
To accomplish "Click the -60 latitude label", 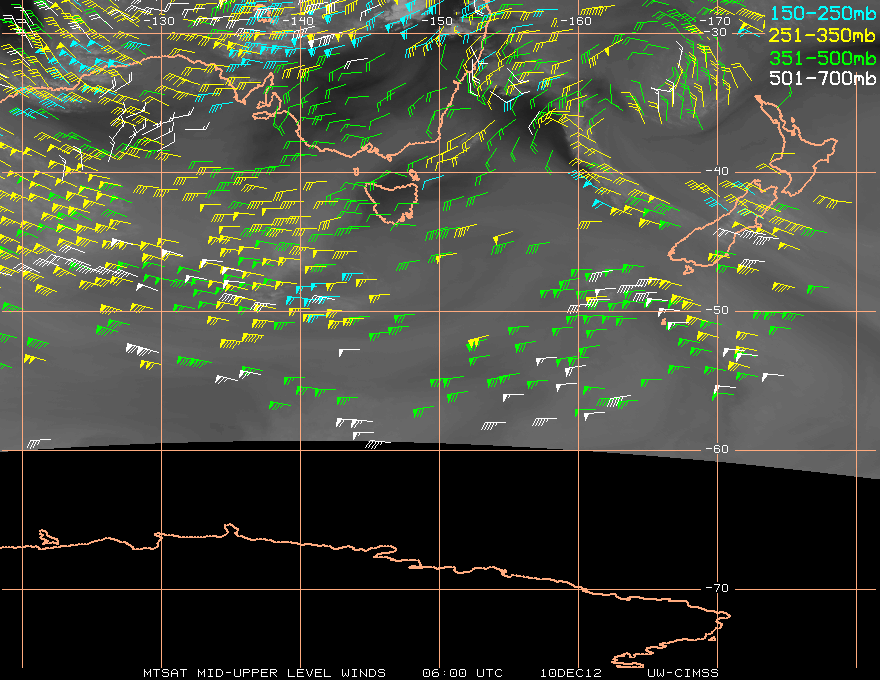I will click(x=717, y=449).
